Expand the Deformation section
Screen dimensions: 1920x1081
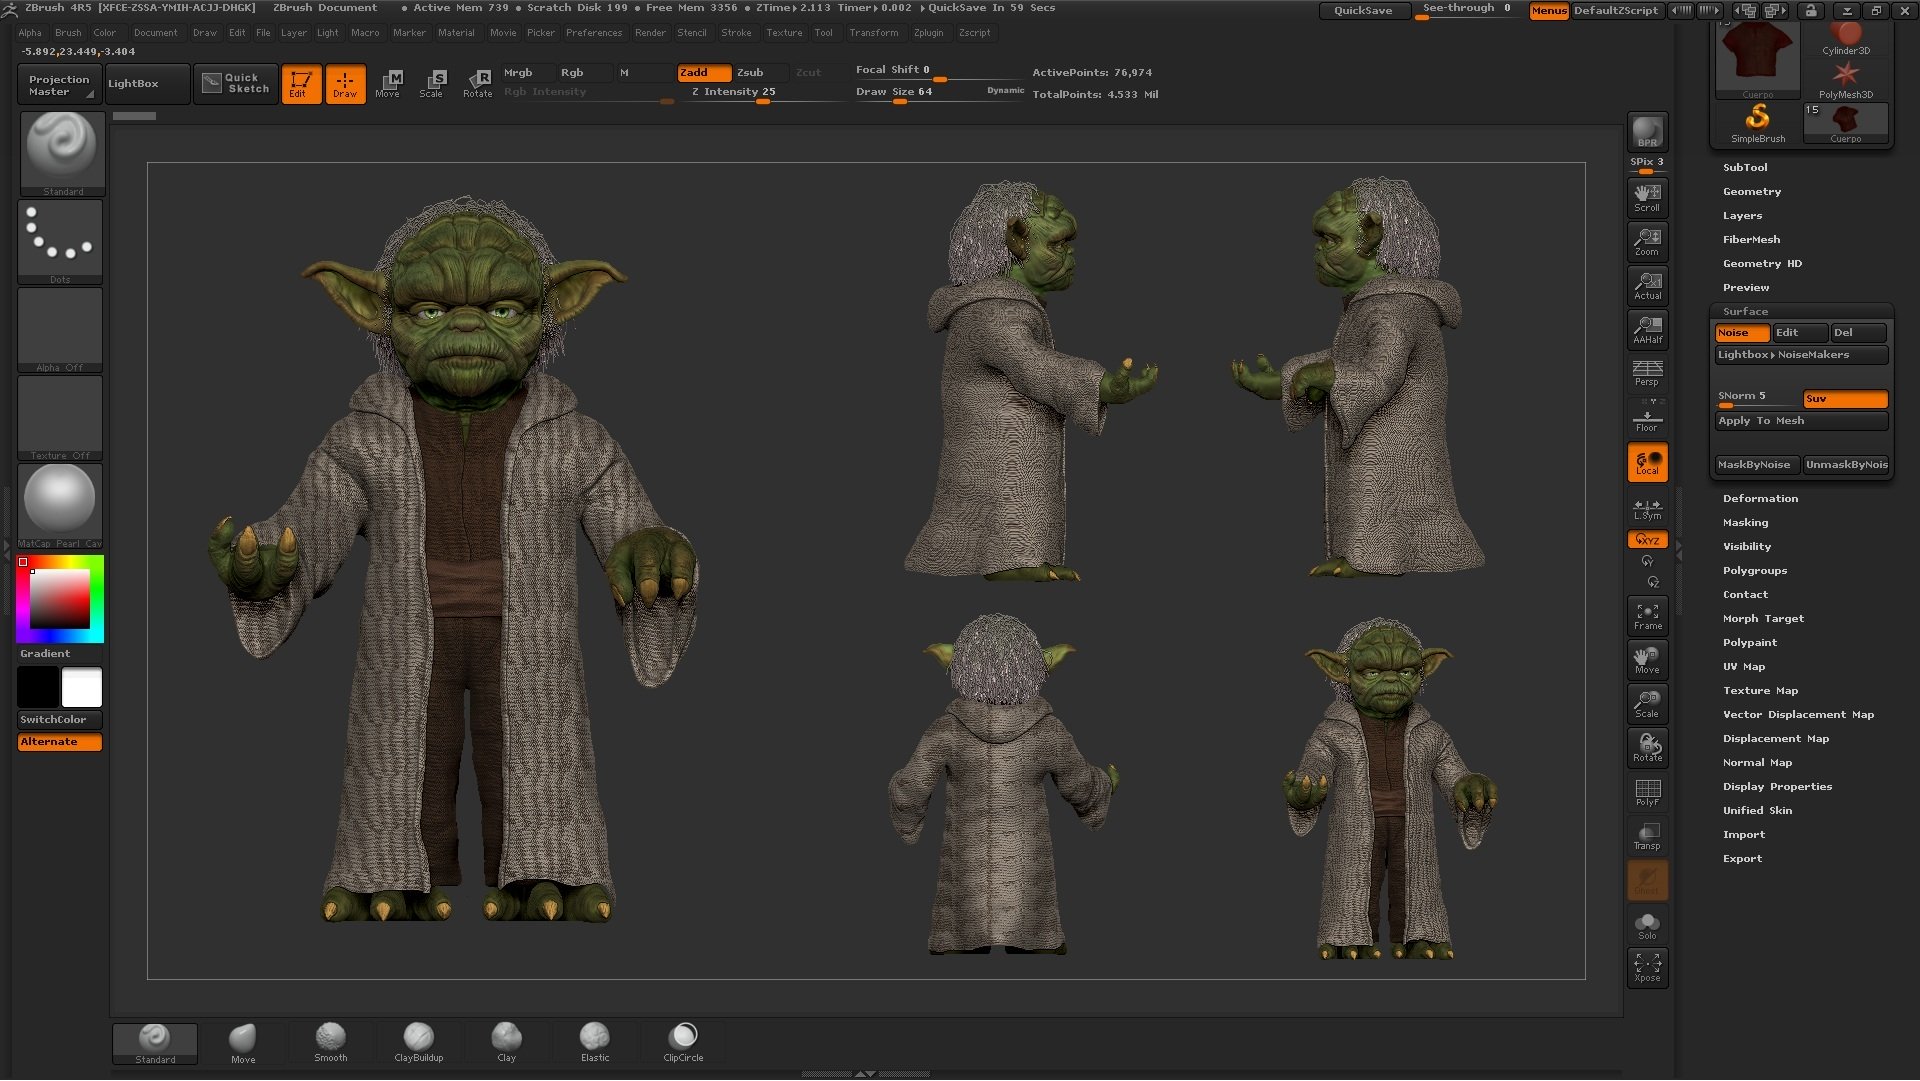point(1759,499)
